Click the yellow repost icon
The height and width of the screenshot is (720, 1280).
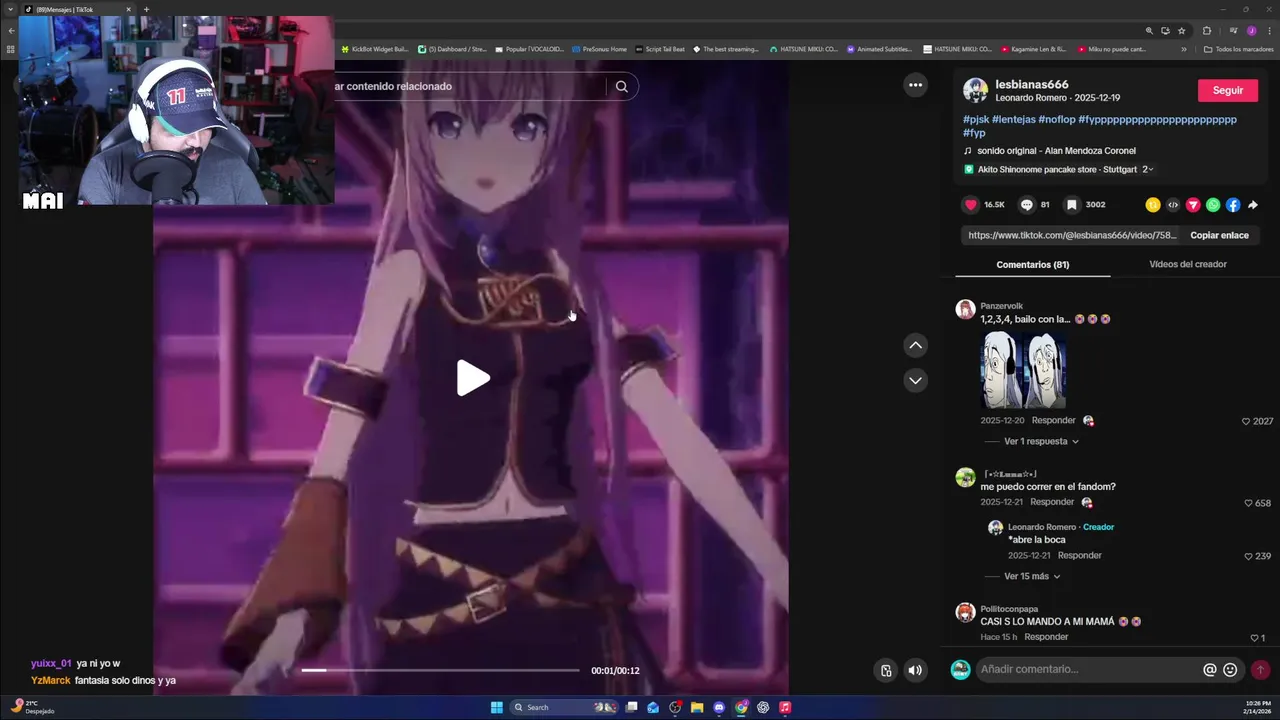click(x=1153, y=205)
